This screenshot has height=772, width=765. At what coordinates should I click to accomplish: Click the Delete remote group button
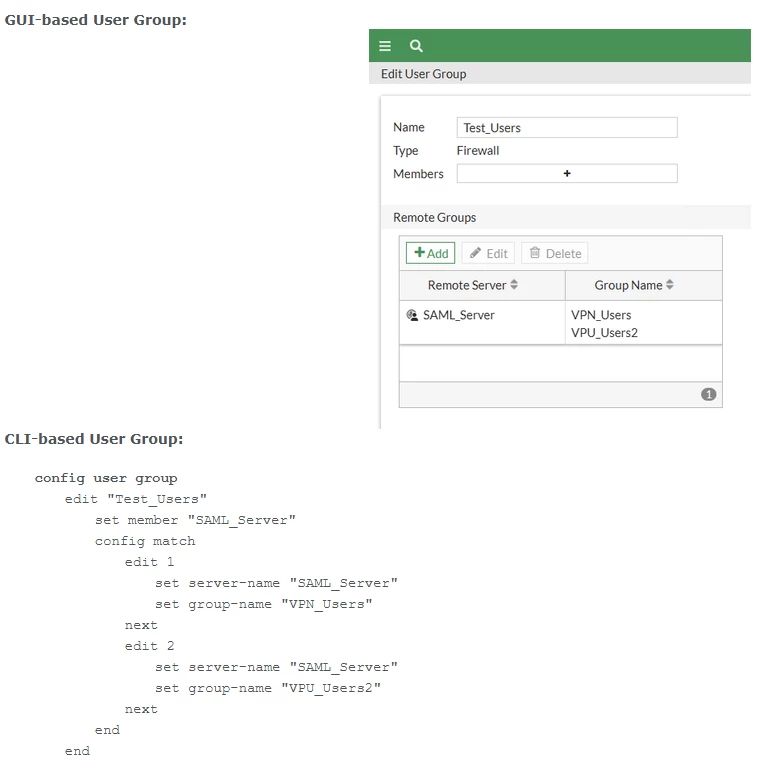pos(555,253)
